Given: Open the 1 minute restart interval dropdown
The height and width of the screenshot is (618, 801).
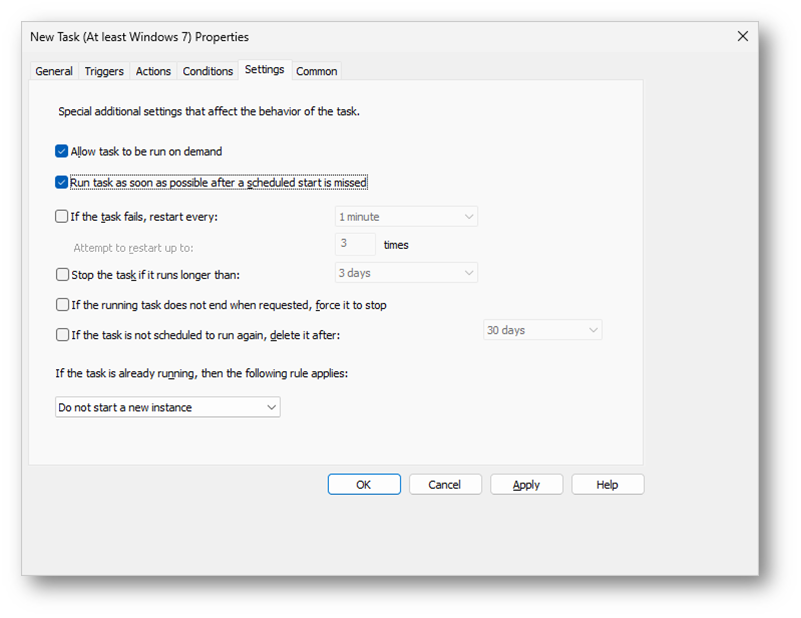Looking at the screenshot, I should coord(406,217).
